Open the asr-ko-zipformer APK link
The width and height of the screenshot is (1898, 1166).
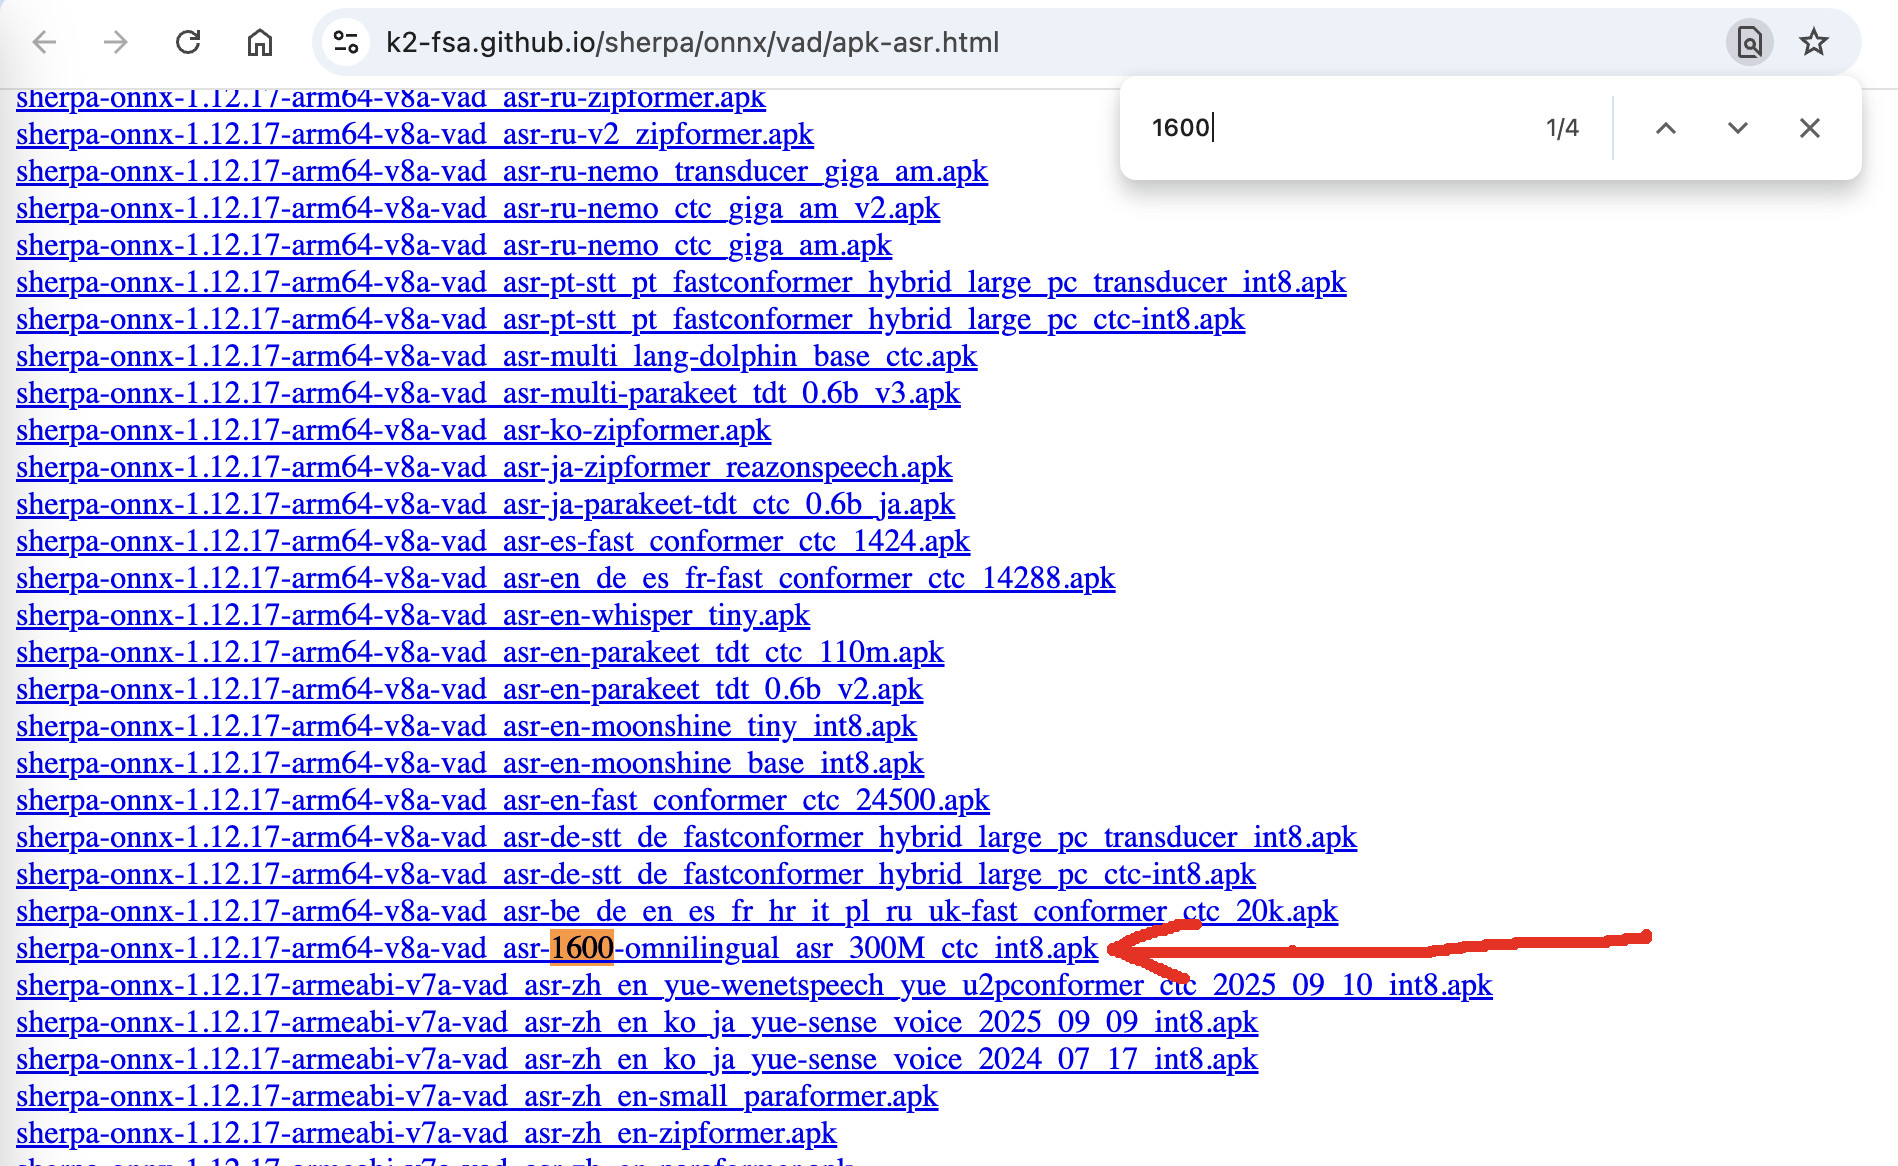tap(393, 430)
